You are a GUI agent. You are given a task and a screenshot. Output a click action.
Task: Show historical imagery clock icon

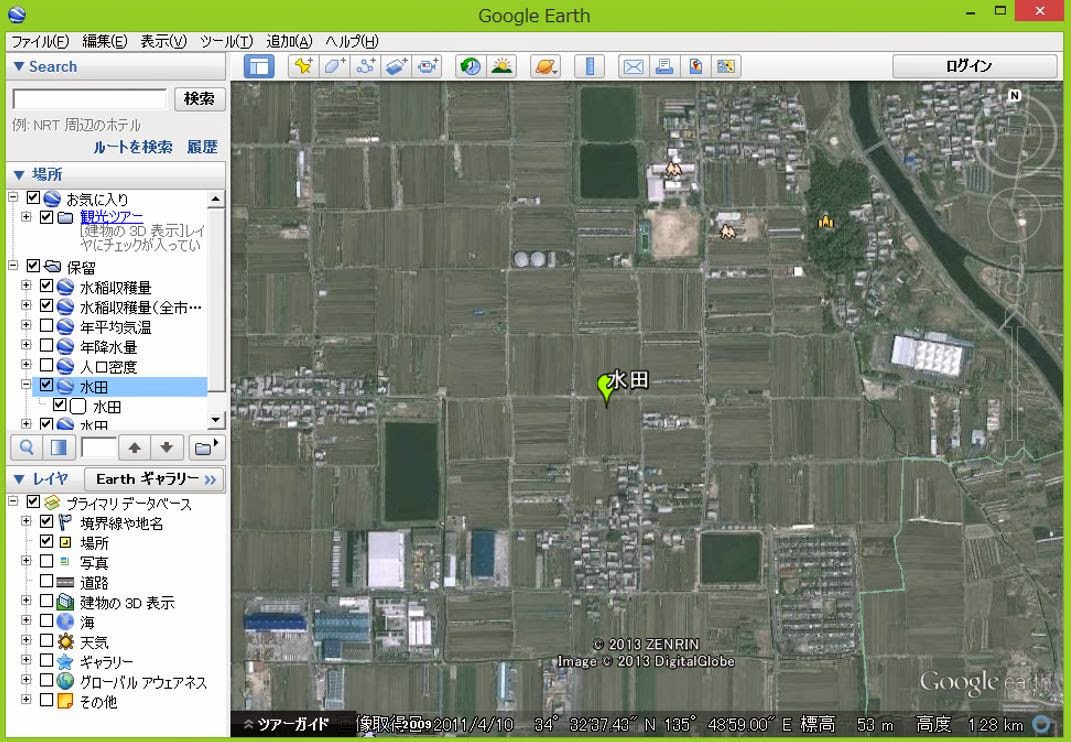click(470, 66)
